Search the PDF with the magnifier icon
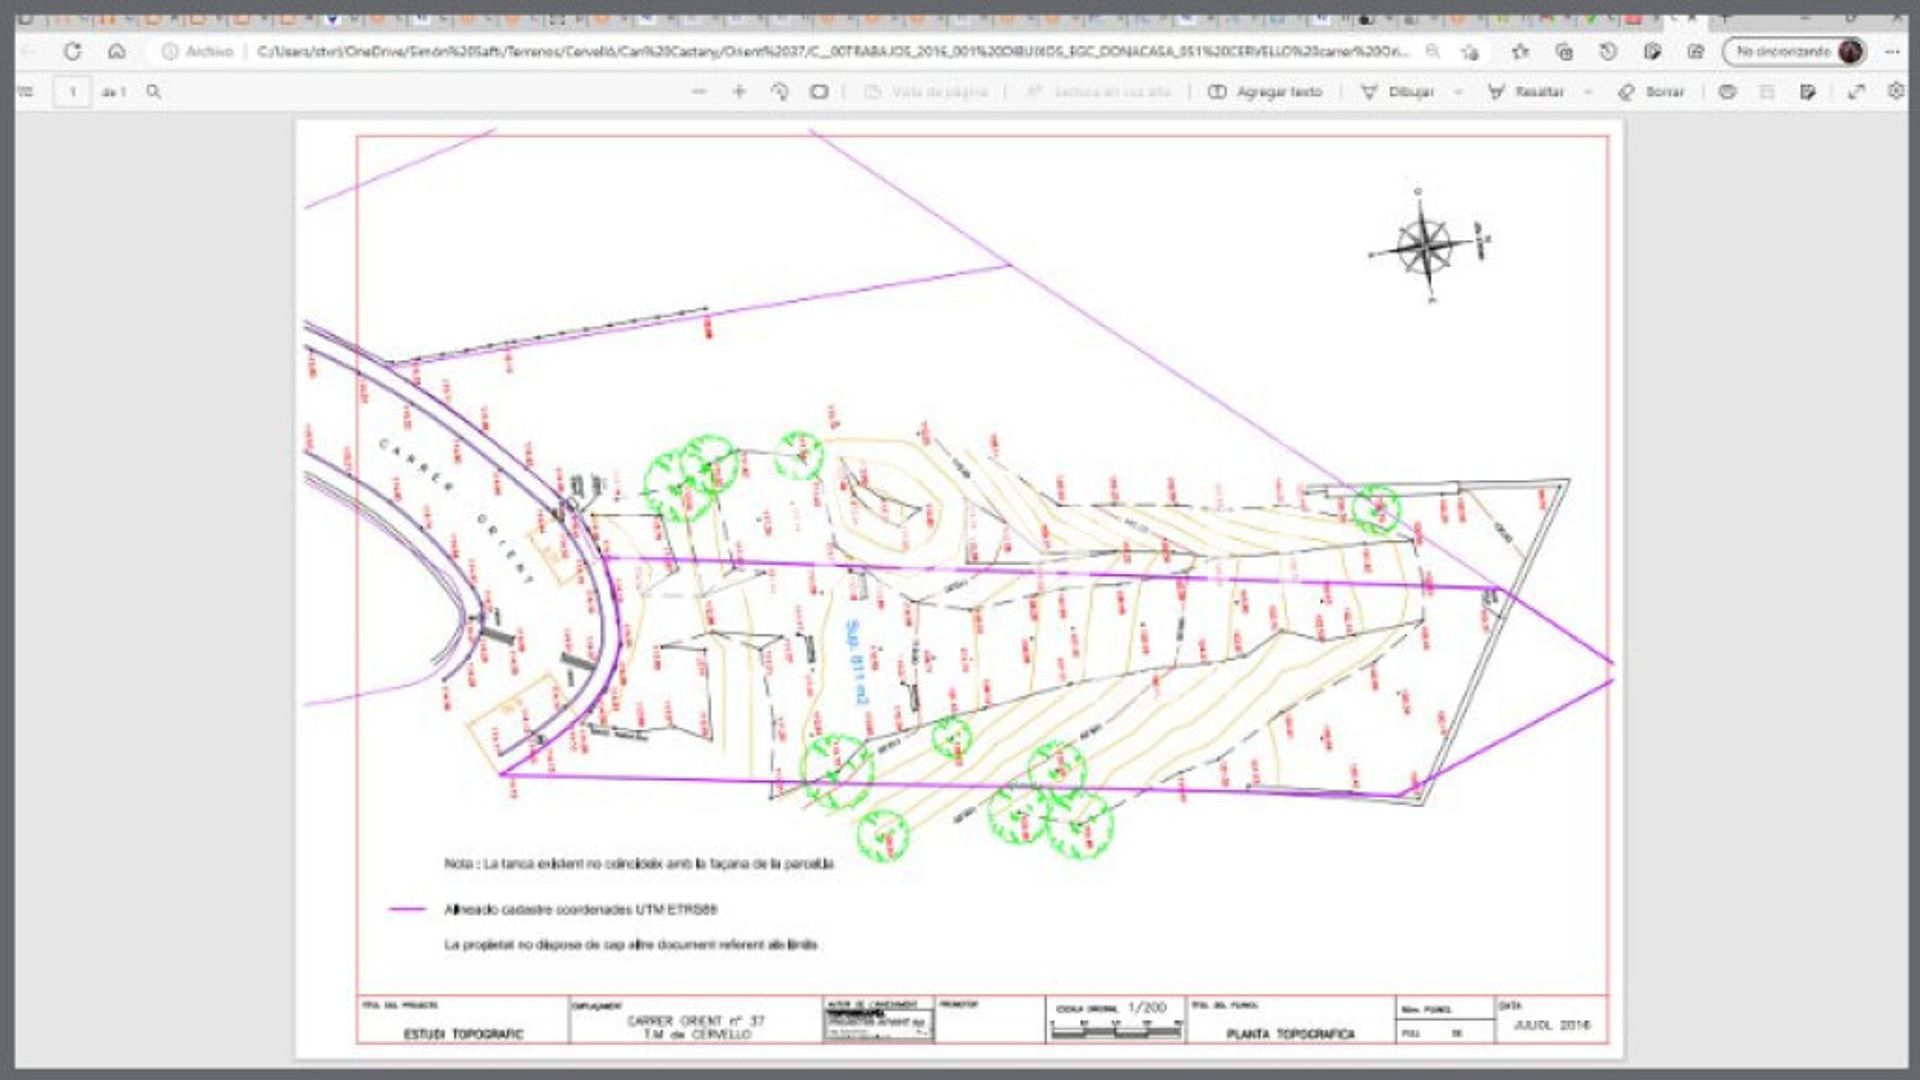1920x1080 pixels. tap(153, 91)
